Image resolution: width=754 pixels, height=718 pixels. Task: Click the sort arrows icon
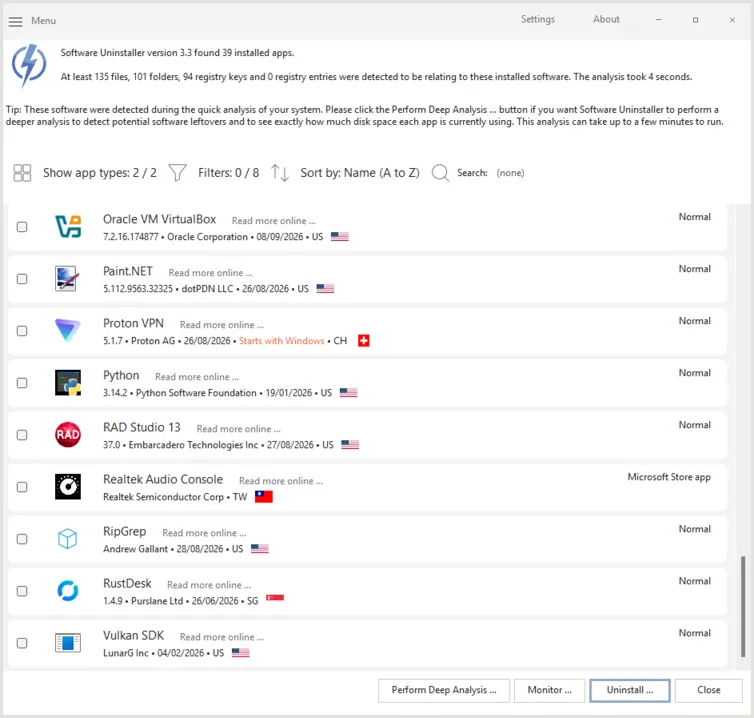(279, 173)
